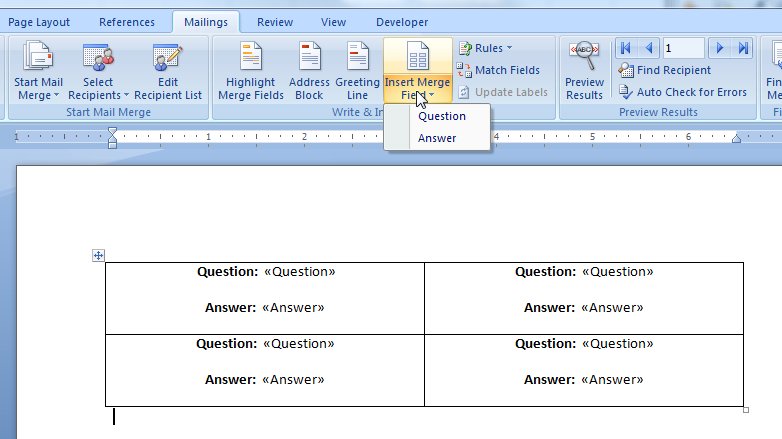Go to the next record

pyautogui.click(x=719, y=48)
